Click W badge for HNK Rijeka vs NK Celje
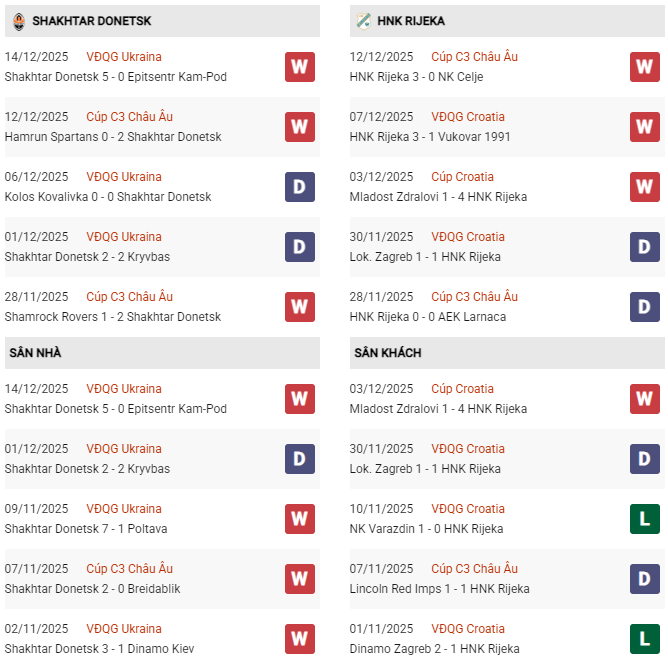 point(645,67)
